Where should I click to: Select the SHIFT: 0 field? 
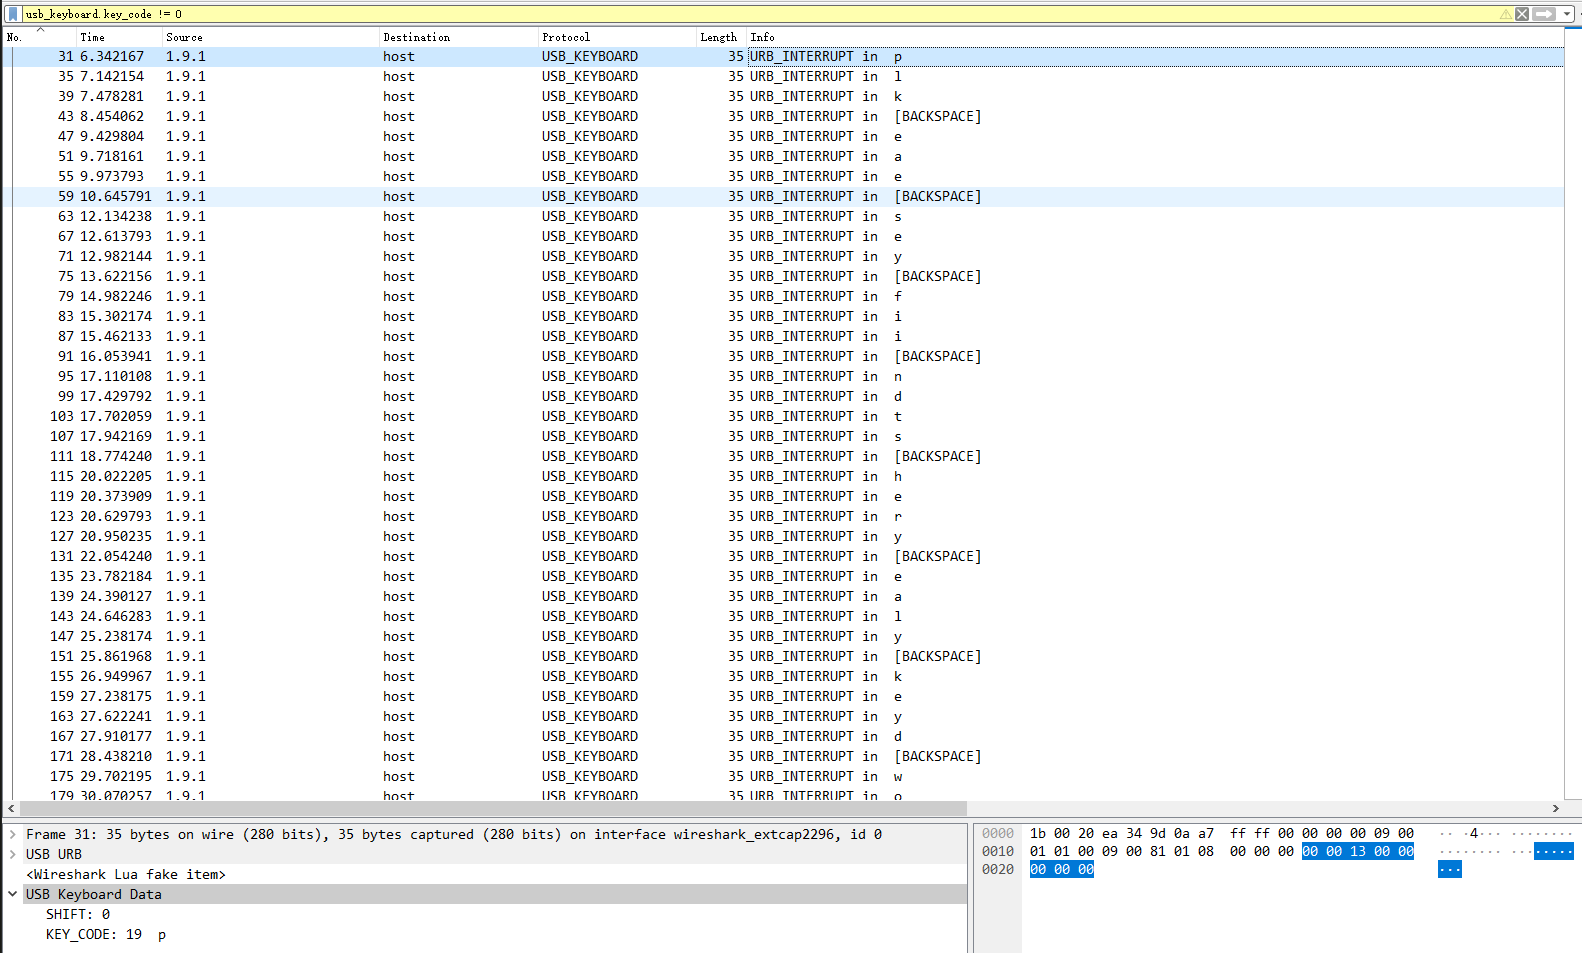[78, 914]
